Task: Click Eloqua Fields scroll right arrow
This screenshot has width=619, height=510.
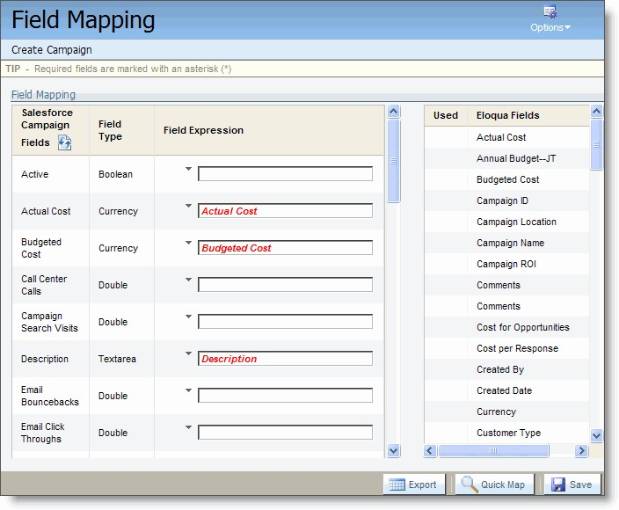Action: click(x=581, y=450)
